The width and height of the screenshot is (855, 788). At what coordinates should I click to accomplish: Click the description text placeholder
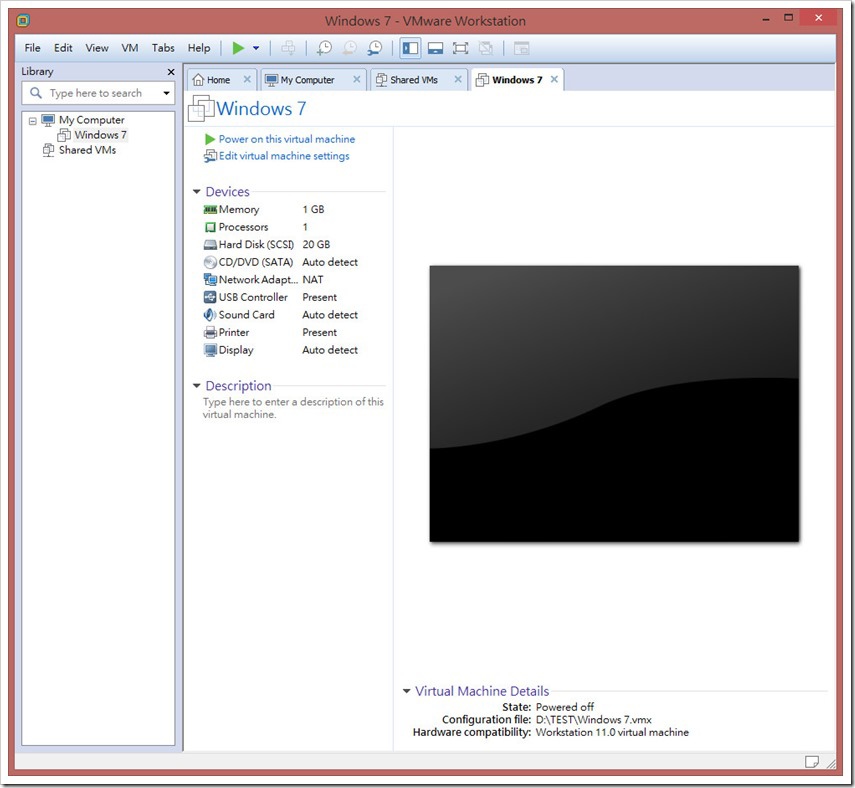pyautogui.click(x=293, y=408)
